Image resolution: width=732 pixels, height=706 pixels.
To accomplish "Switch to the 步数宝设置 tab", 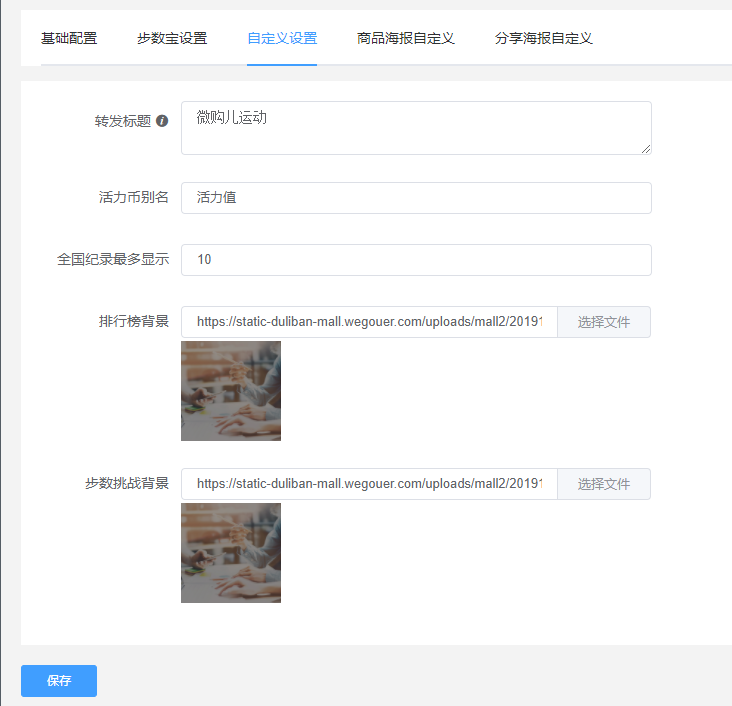I will (x=172, y=38).
